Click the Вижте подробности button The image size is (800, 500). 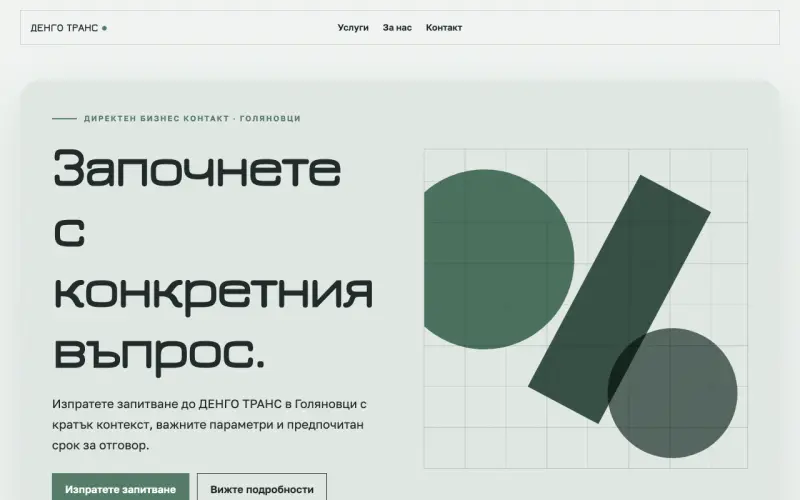pos(262,489)
